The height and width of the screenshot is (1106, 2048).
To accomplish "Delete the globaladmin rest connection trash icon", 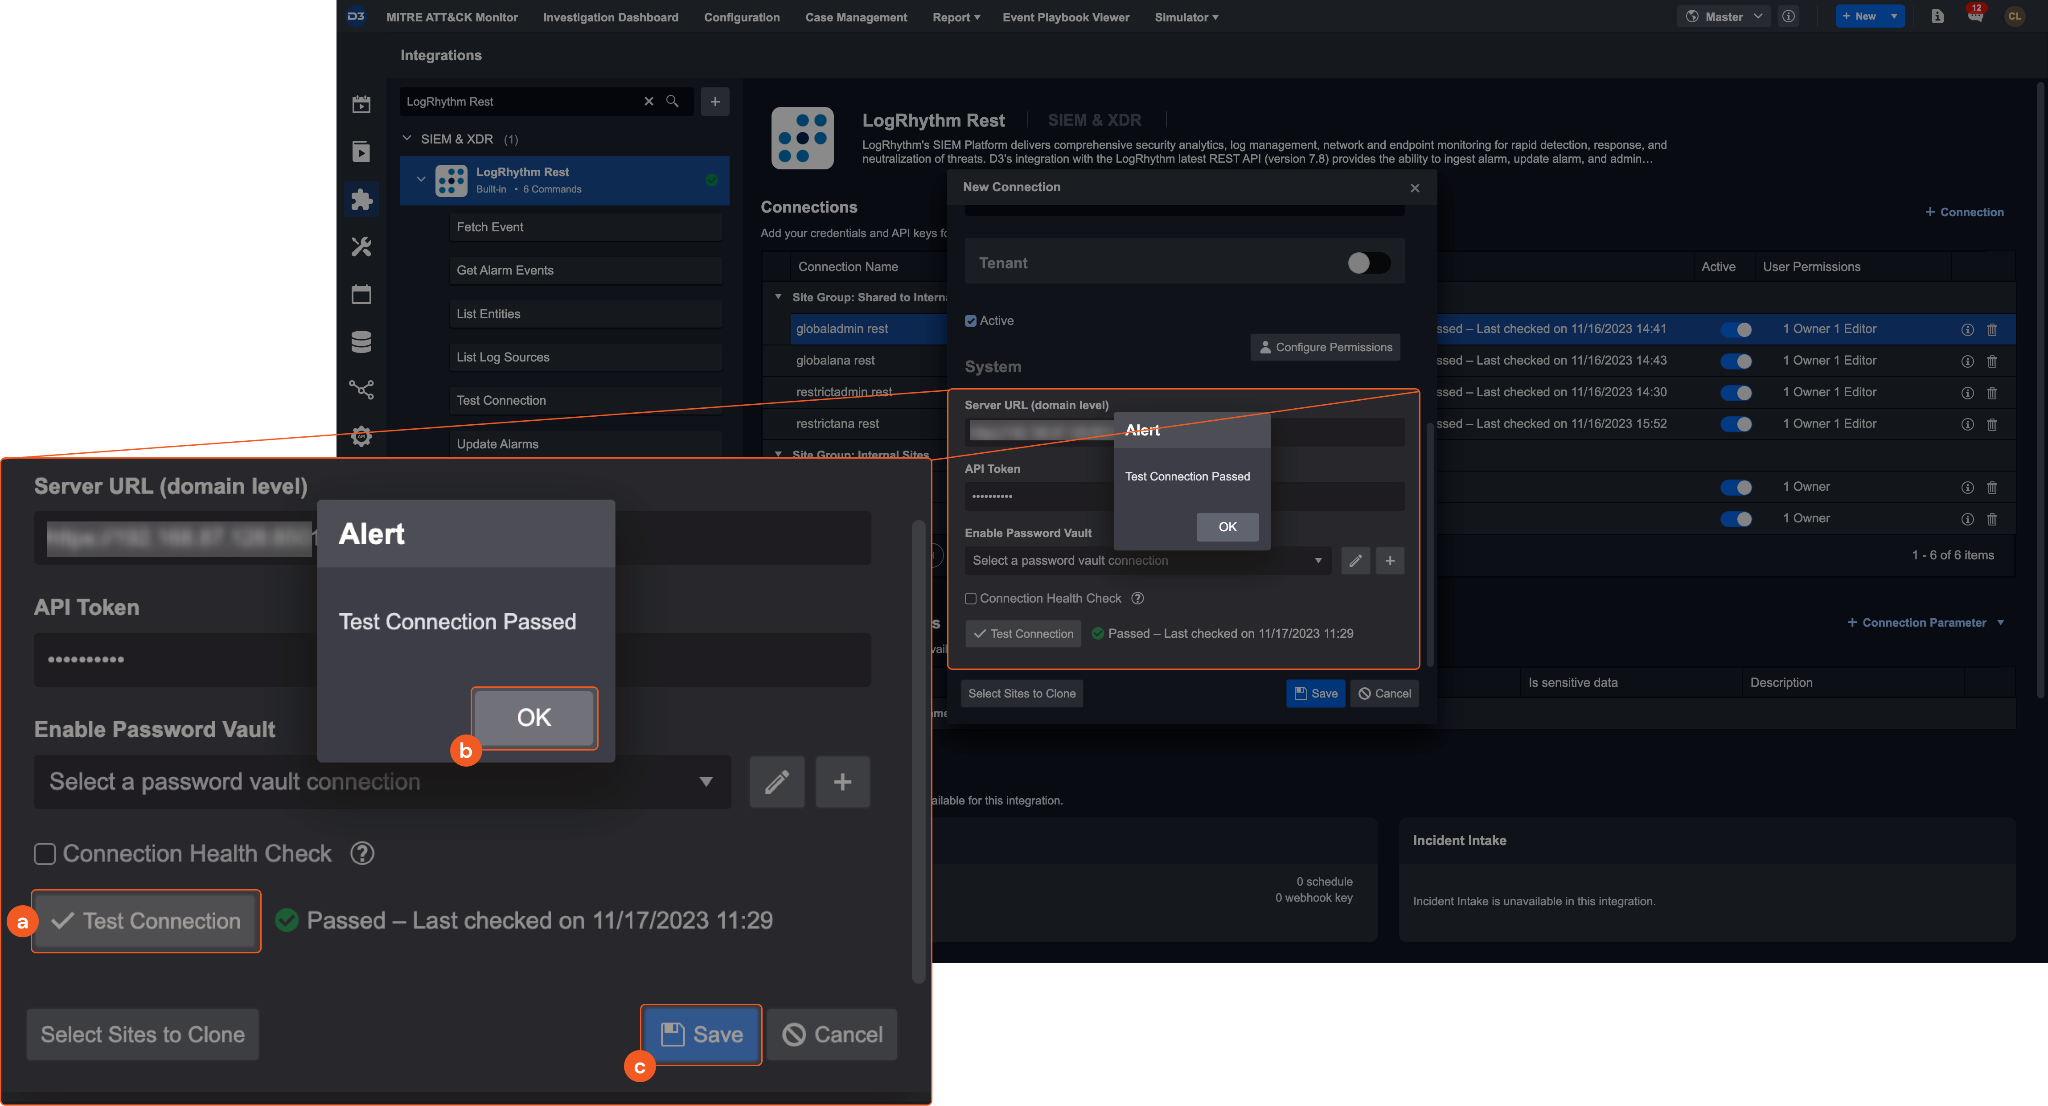I will (x=1991, y=329).
